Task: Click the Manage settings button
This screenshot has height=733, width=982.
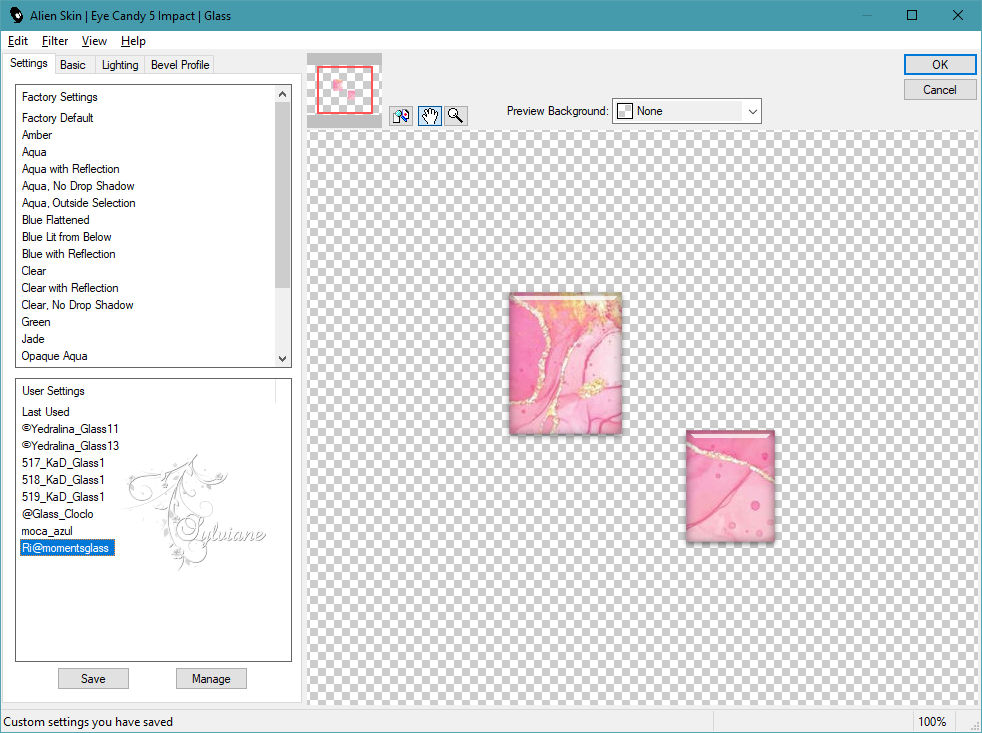Action: [x=211, y=678]
